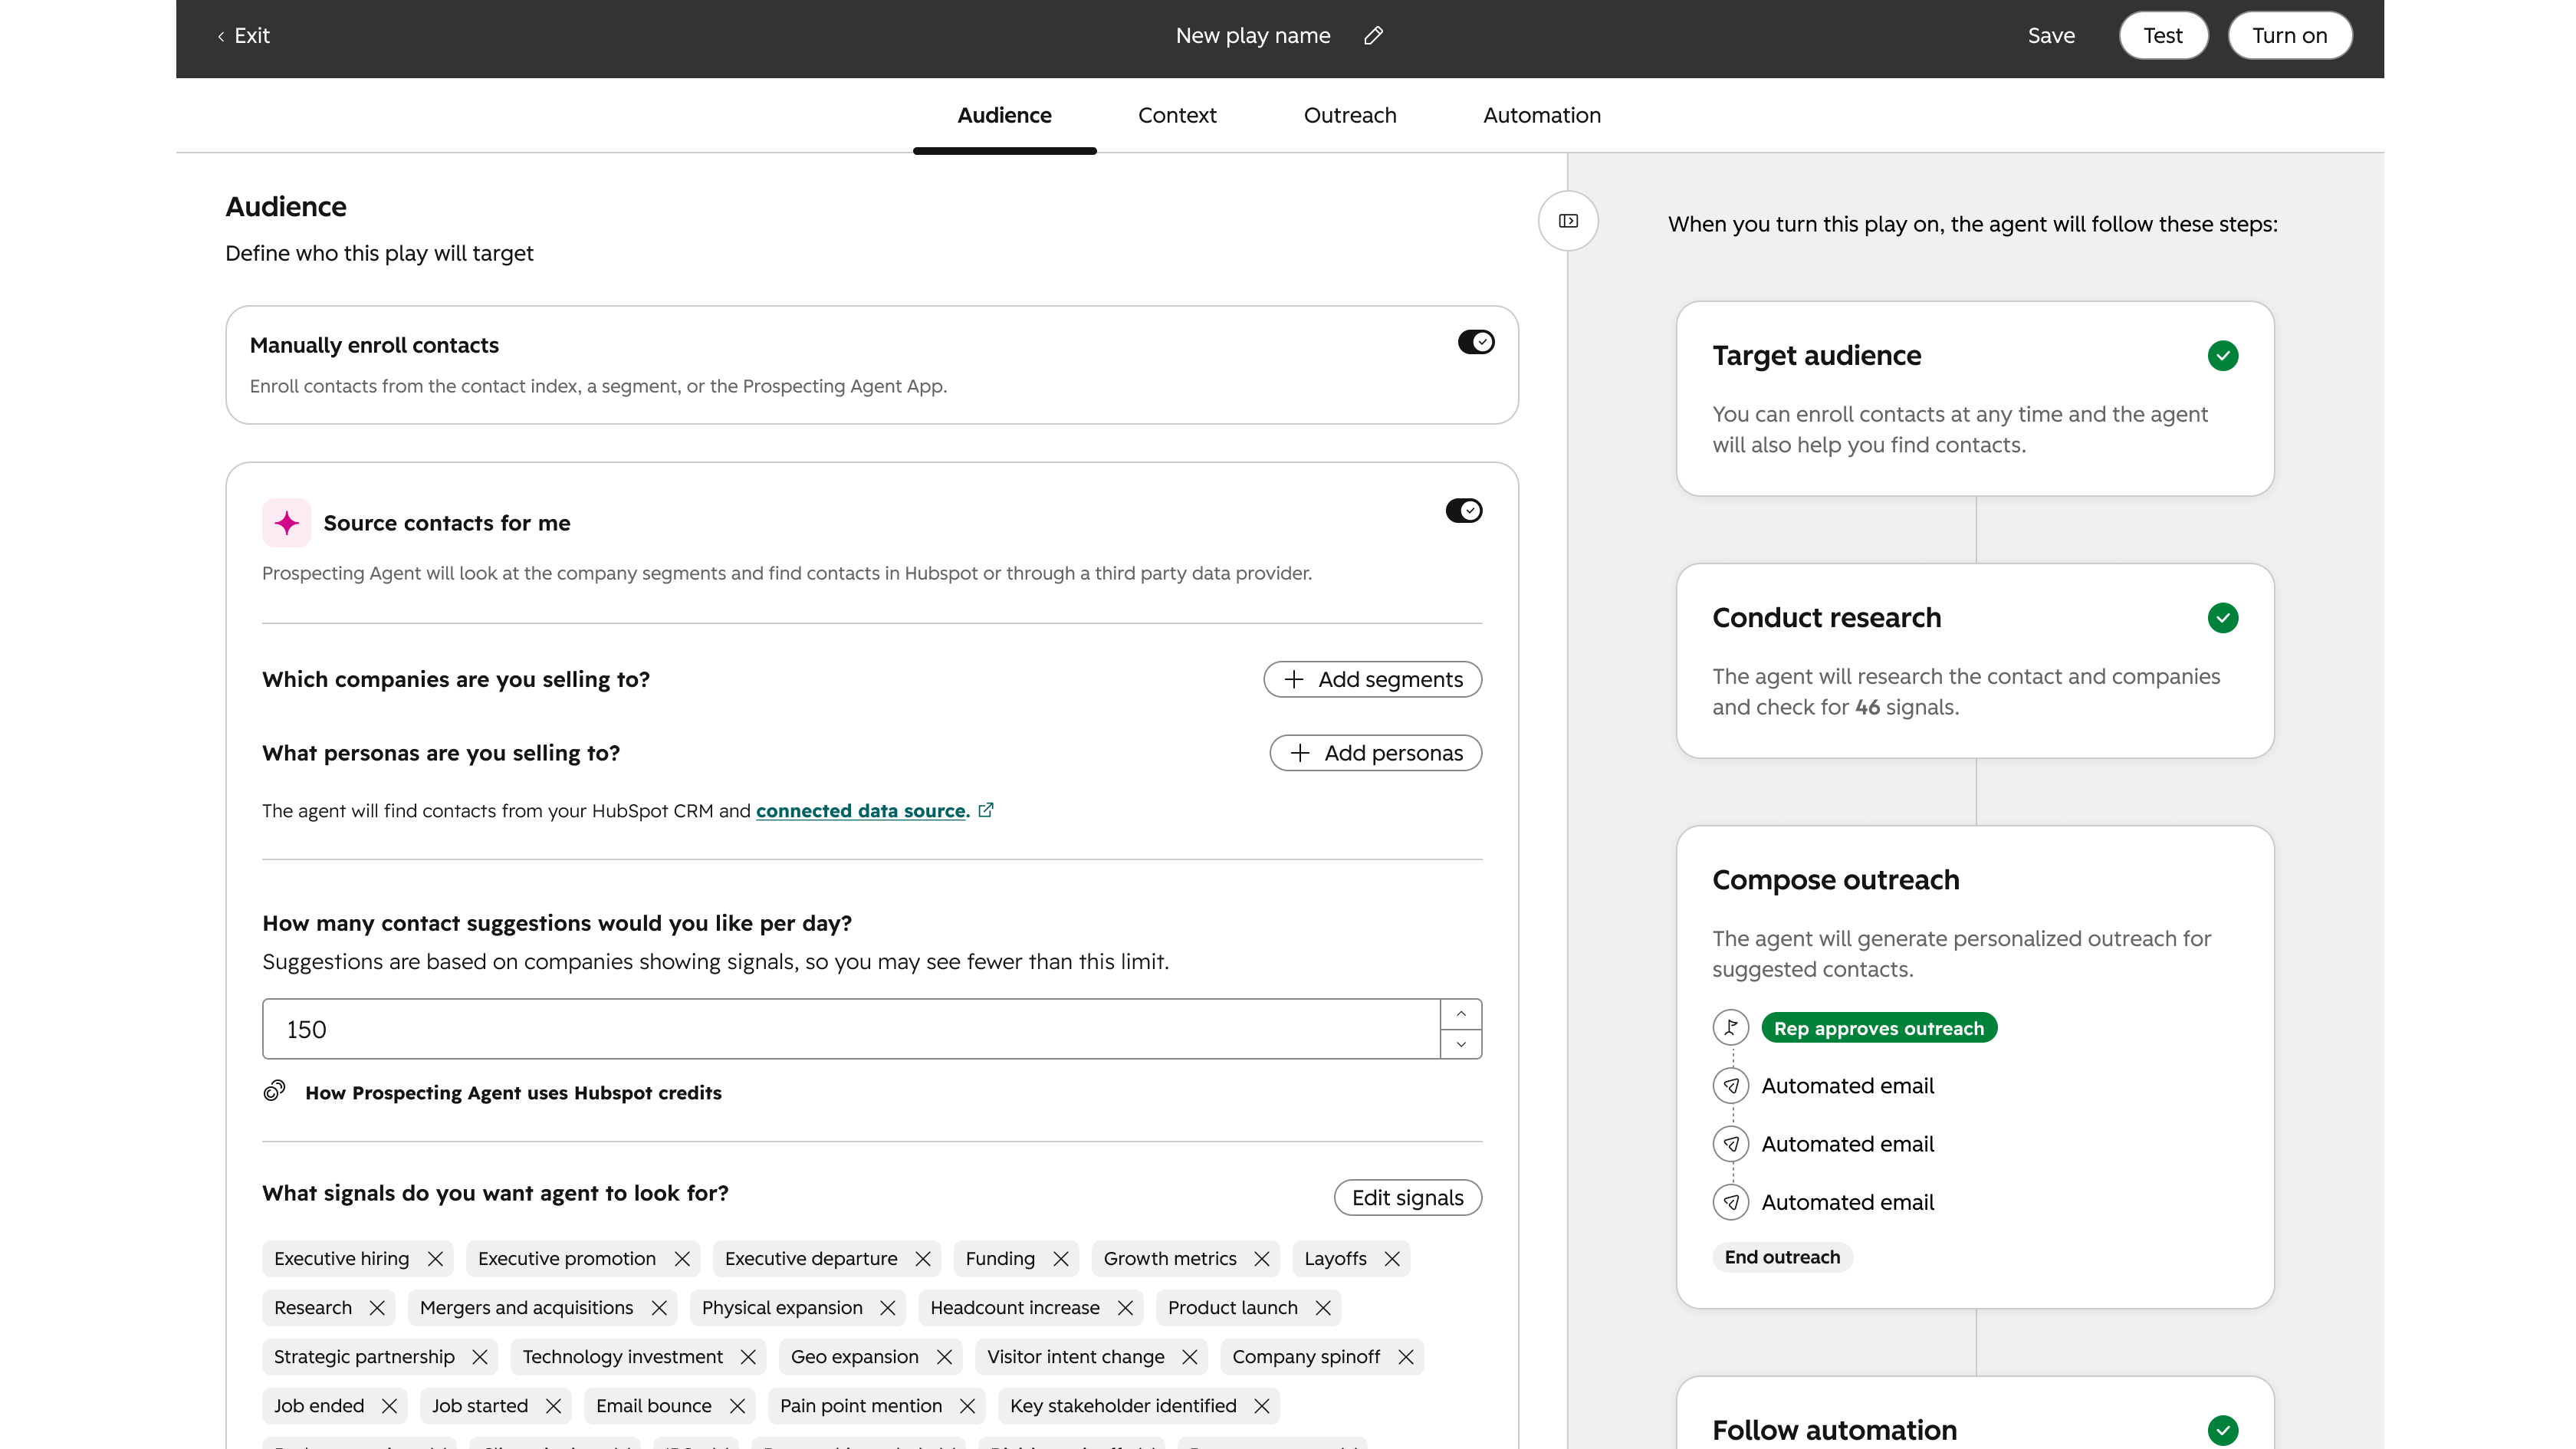Click the Hubspot credits coins icon
Screen dimensions: 2576x1449
pyautogui.click(x=275, y=1091)
